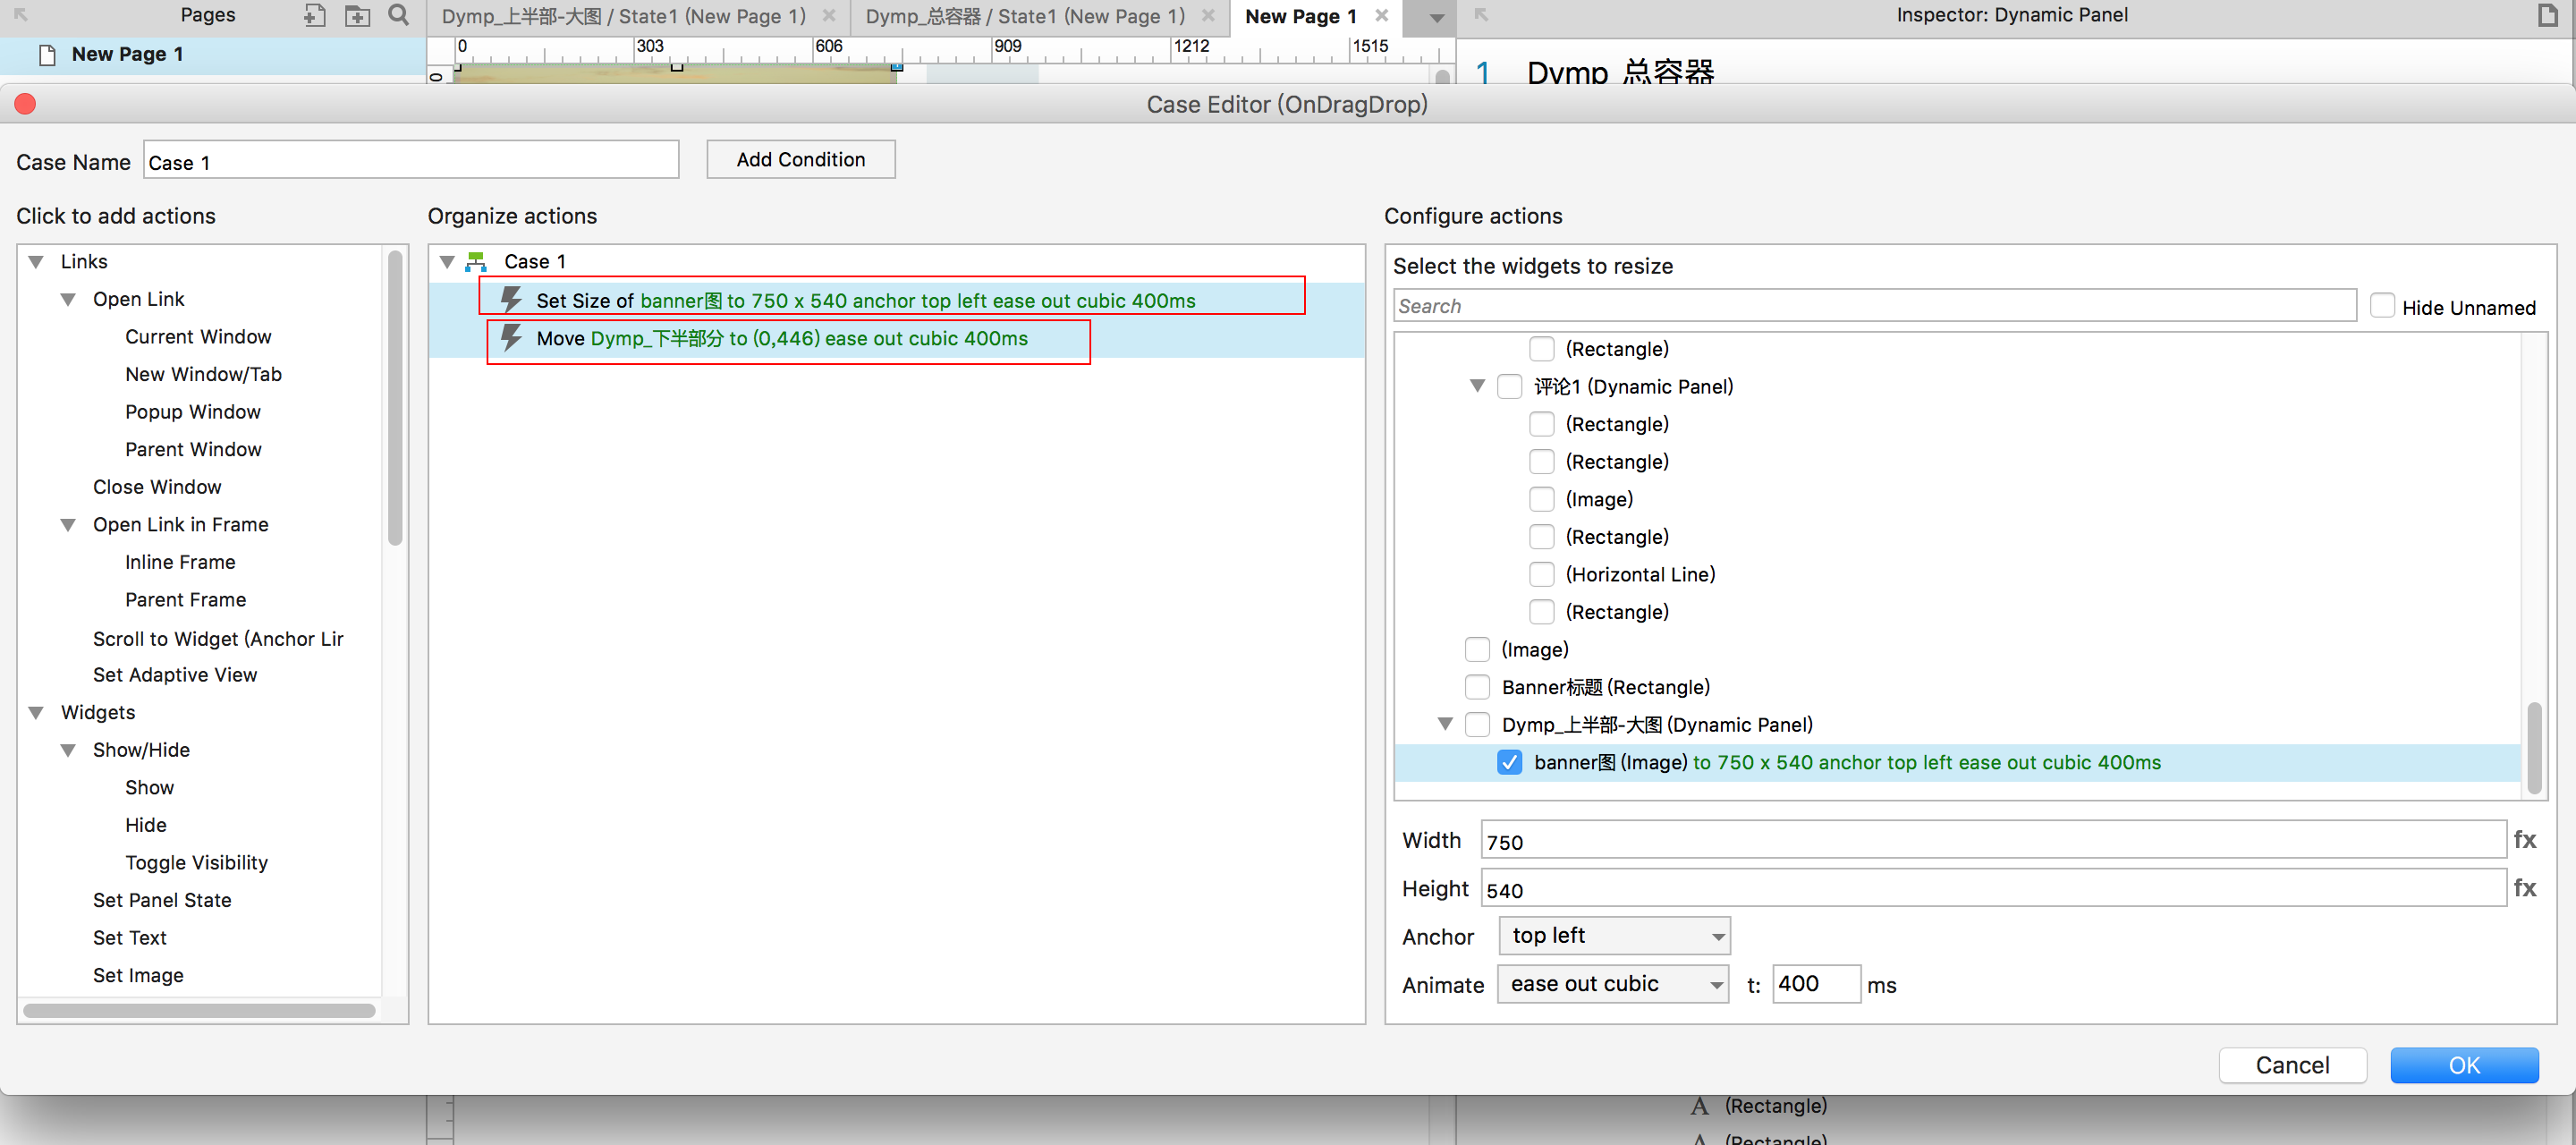Switch to Dymp_总容器 / State1 tab

1024,16
